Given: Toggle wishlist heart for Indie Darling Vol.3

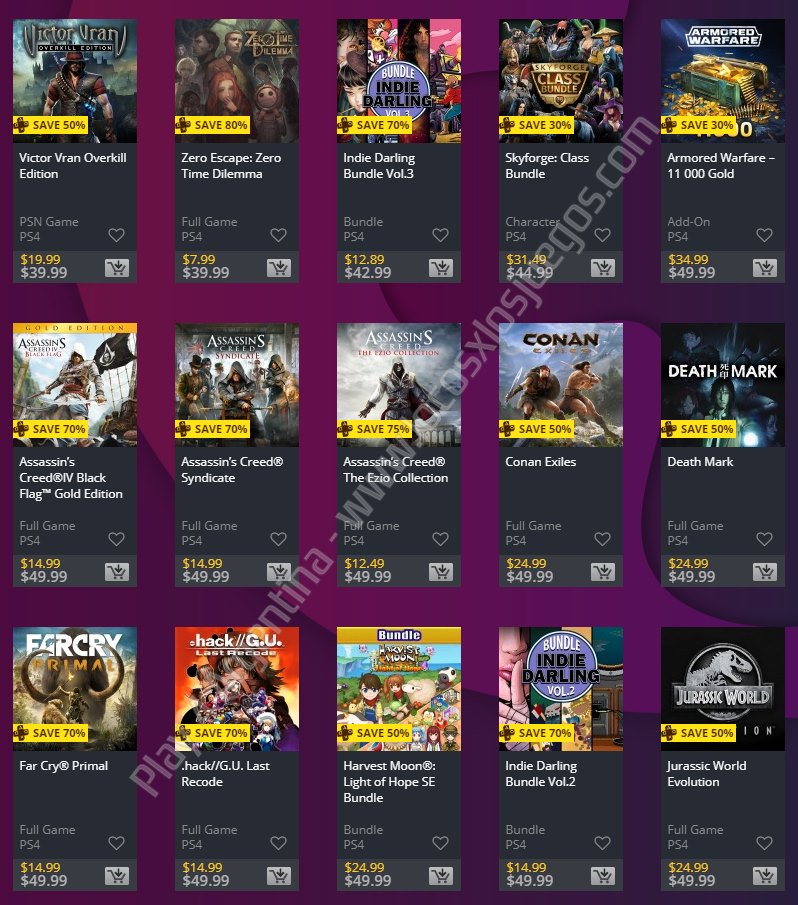Looking at the screenshot, I should click(x=440, y=235).
